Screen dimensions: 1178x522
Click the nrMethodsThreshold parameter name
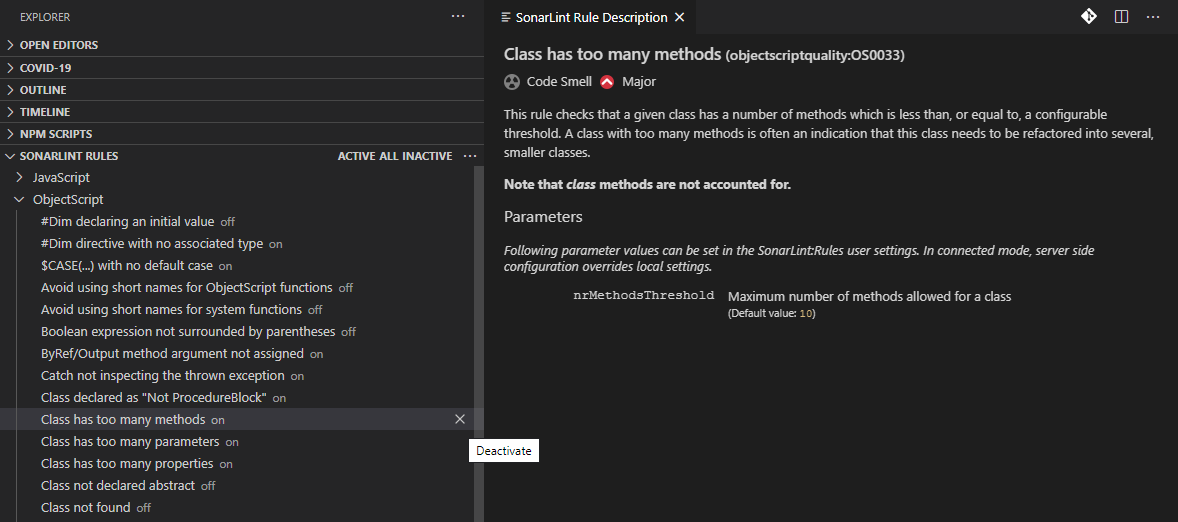pyautogui.click(x=644, y=295)
